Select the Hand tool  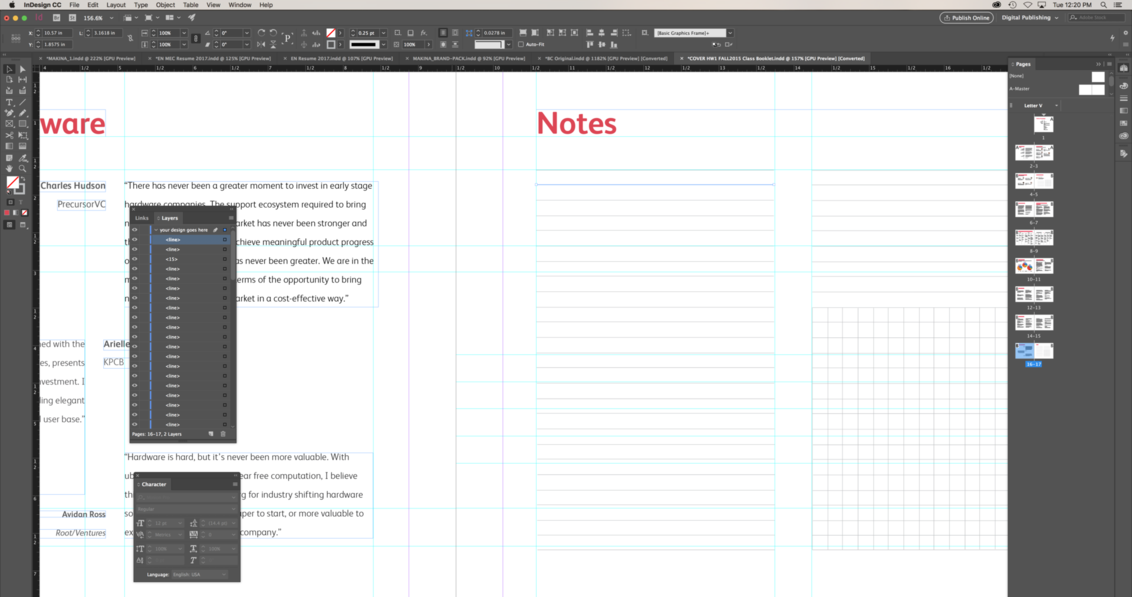click(x=9, y=168)
